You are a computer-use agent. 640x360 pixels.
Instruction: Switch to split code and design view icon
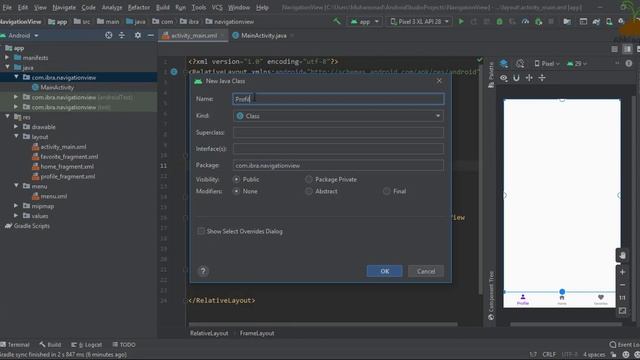pos(627,49)
